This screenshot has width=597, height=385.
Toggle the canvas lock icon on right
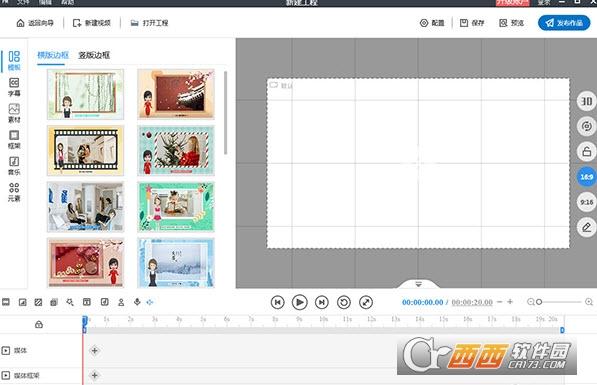[x=586, y=152]
